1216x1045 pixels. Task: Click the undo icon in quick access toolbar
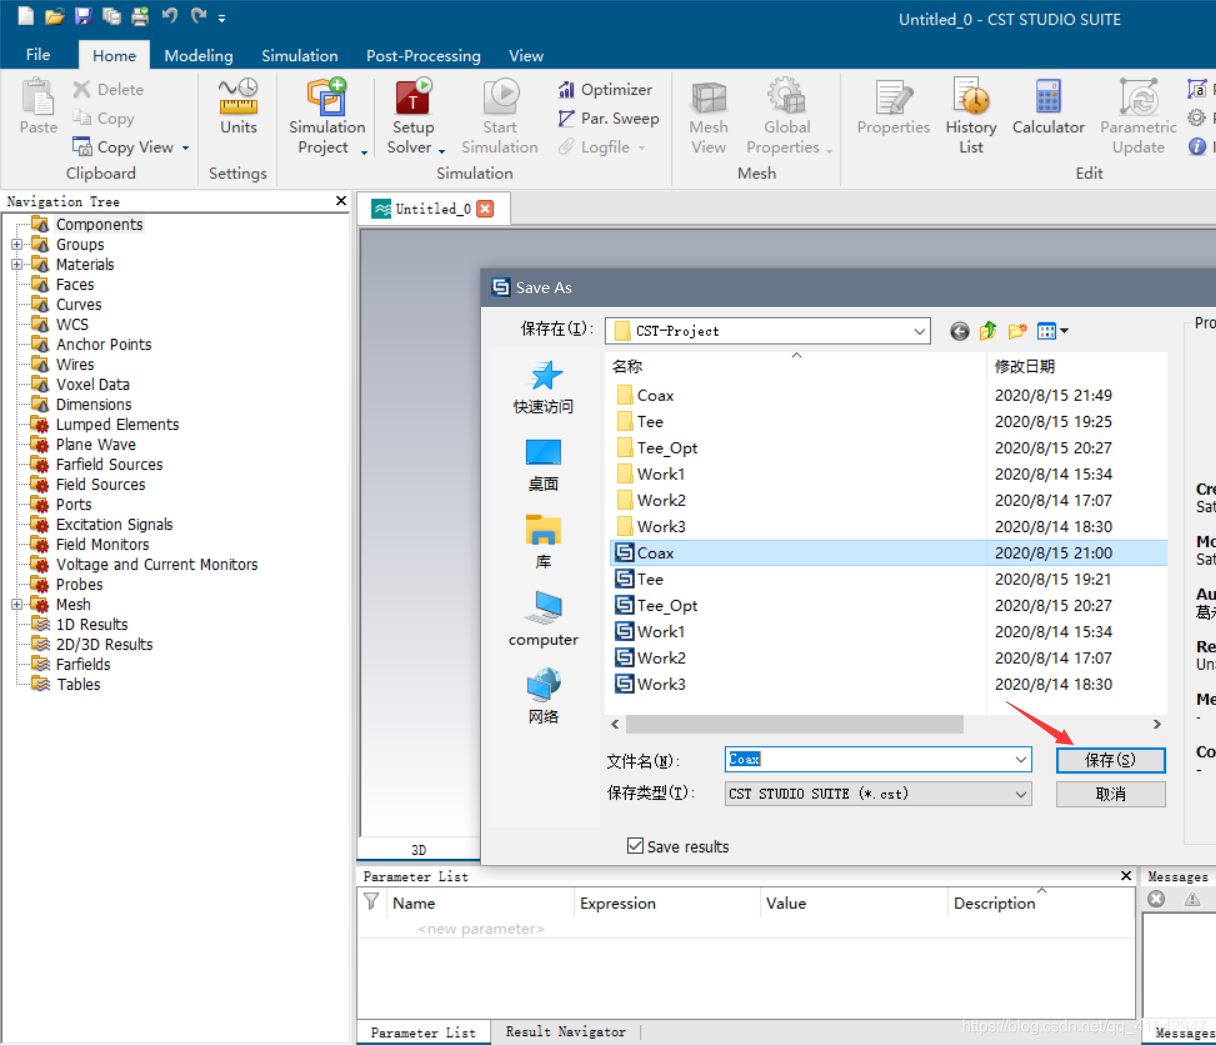coord(169,16)
